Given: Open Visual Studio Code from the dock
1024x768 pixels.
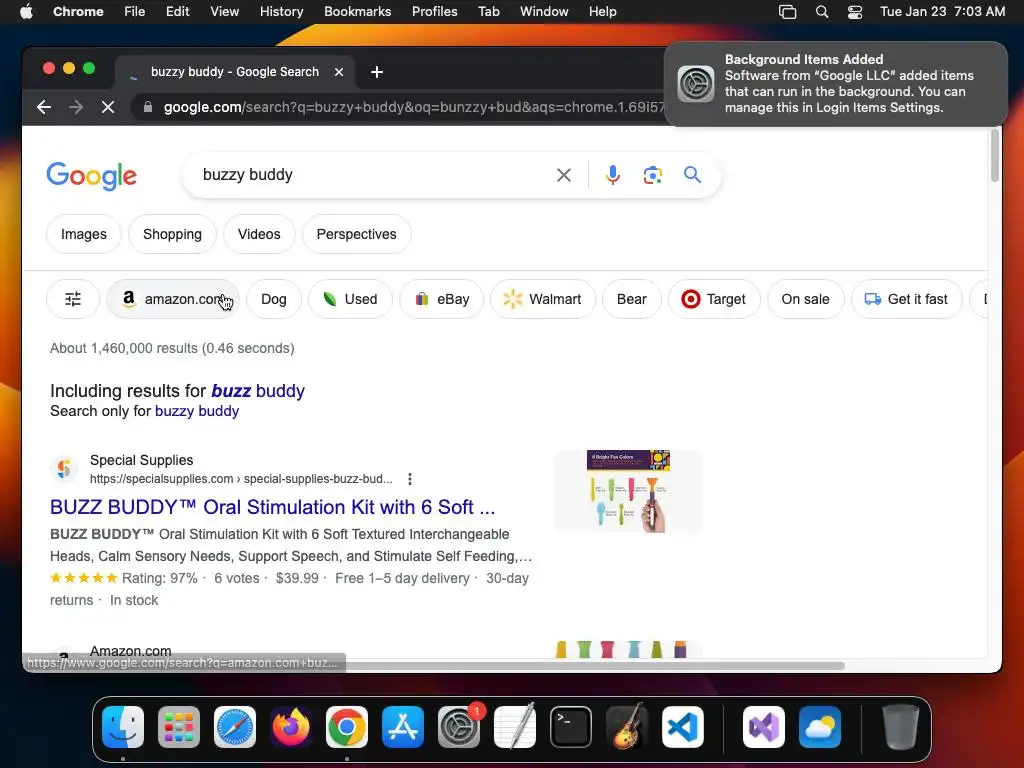Looking at the screenshot, I should point(683,727).
